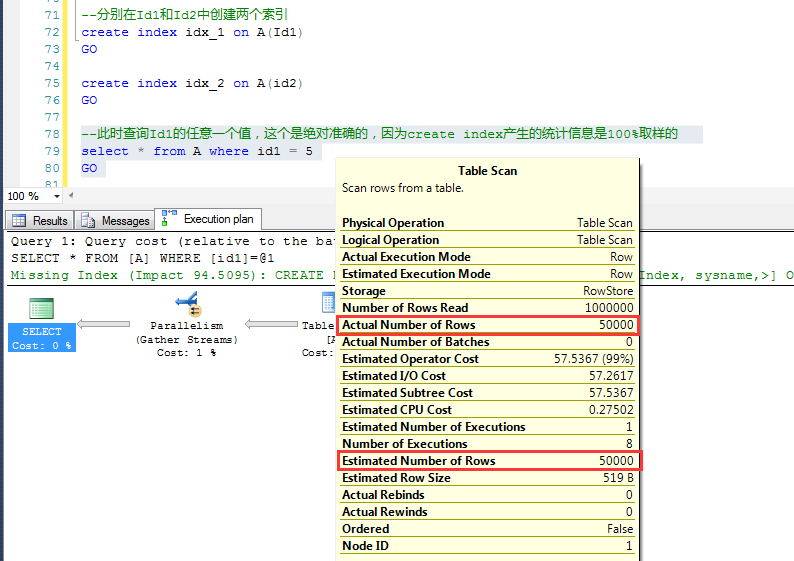The image size is (794, 561).
Task: Click the Estimated Number of Executions row
Action: tap(488, 427)
